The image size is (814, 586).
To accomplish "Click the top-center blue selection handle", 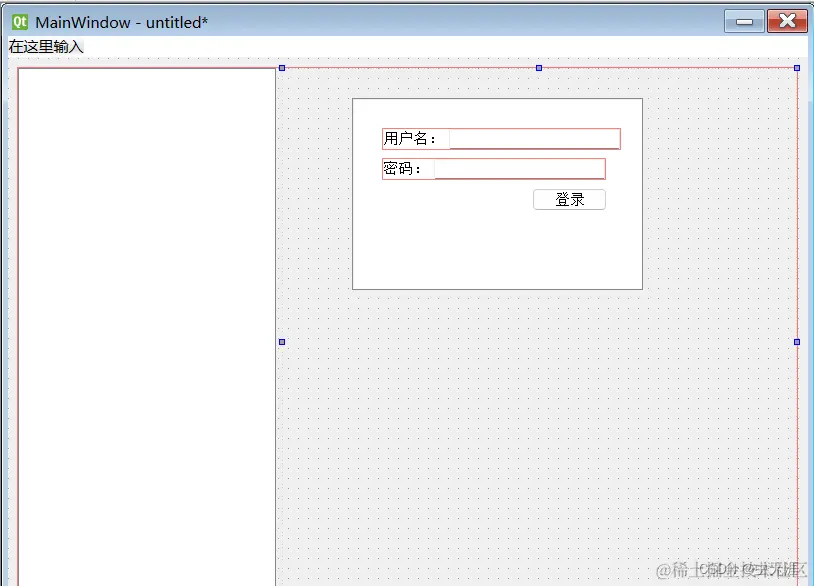I will coord(539,68).
